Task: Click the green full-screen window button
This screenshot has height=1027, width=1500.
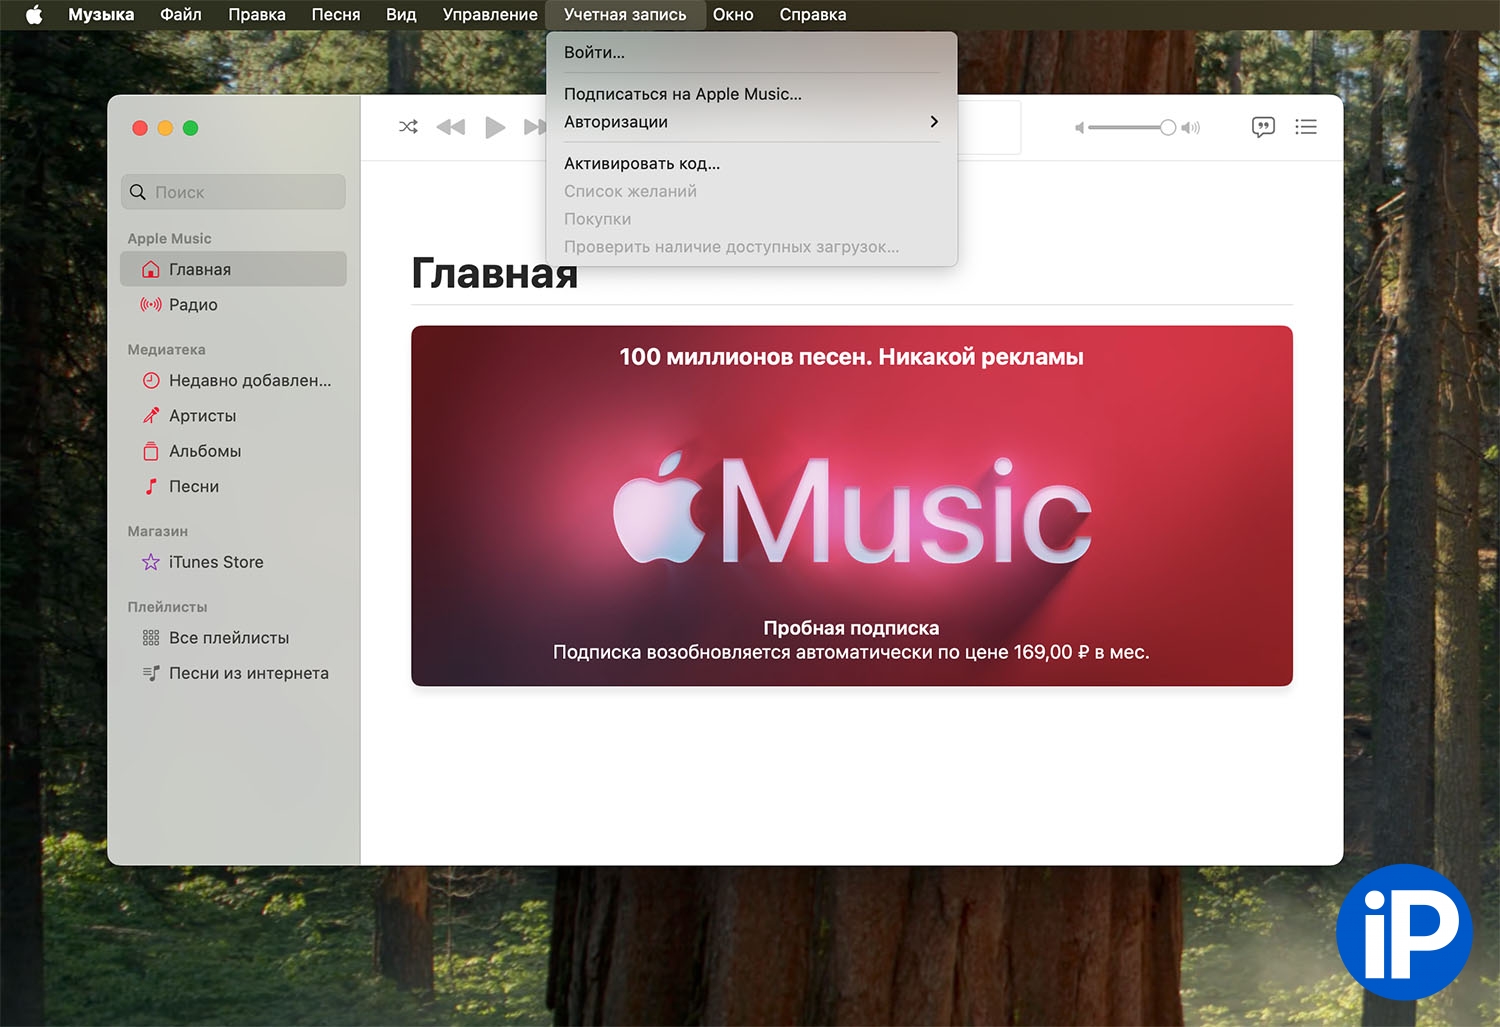Action: [x=191, y=128]
